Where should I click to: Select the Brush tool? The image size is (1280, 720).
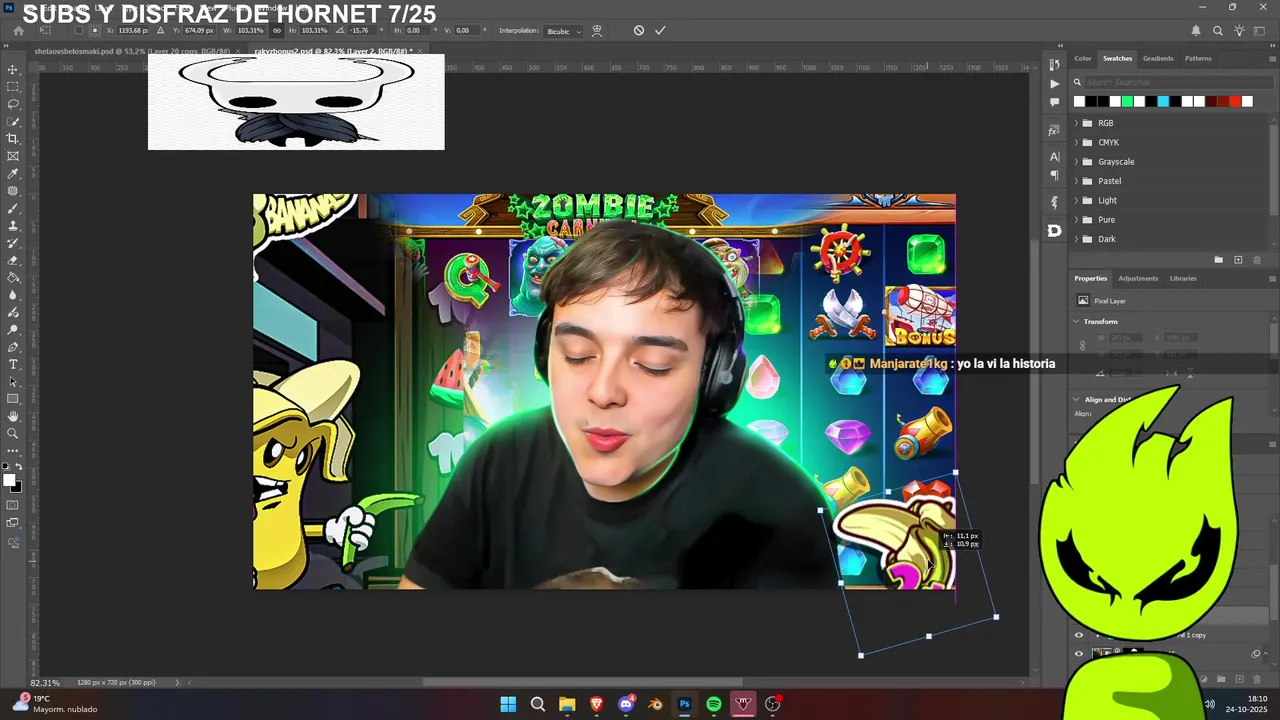click(x=13, y=208)
